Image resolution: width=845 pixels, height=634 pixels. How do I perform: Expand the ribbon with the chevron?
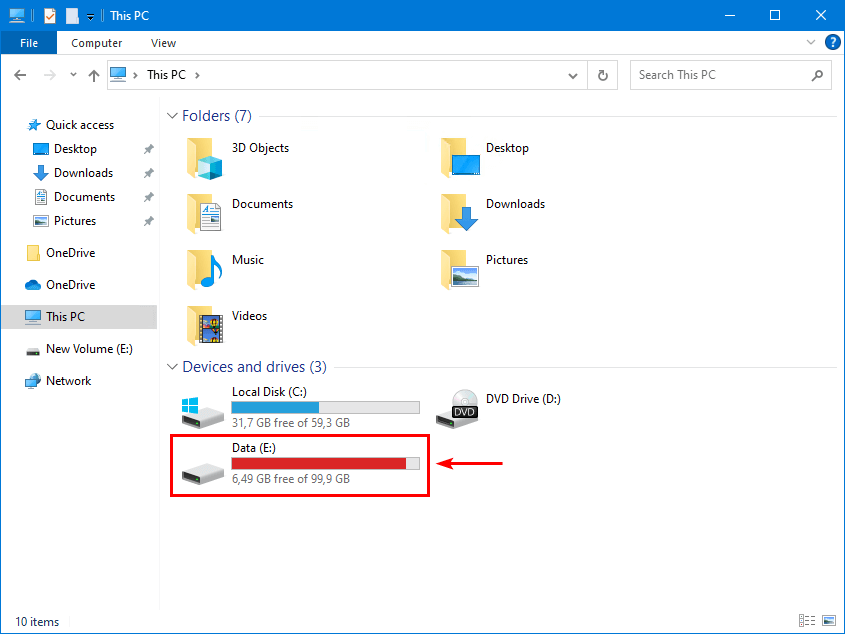[x=811, y=42]
